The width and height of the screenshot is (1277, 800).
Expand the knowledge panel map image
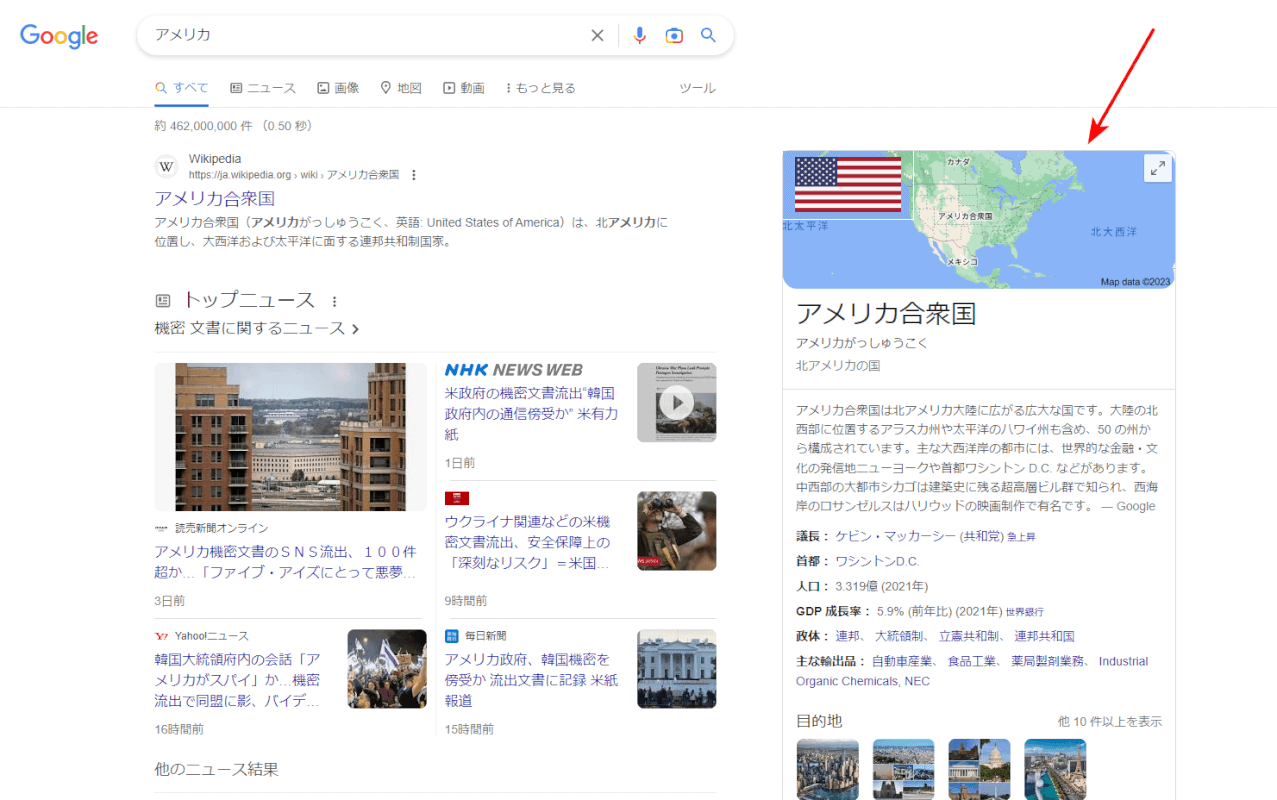coord(1157,168)
